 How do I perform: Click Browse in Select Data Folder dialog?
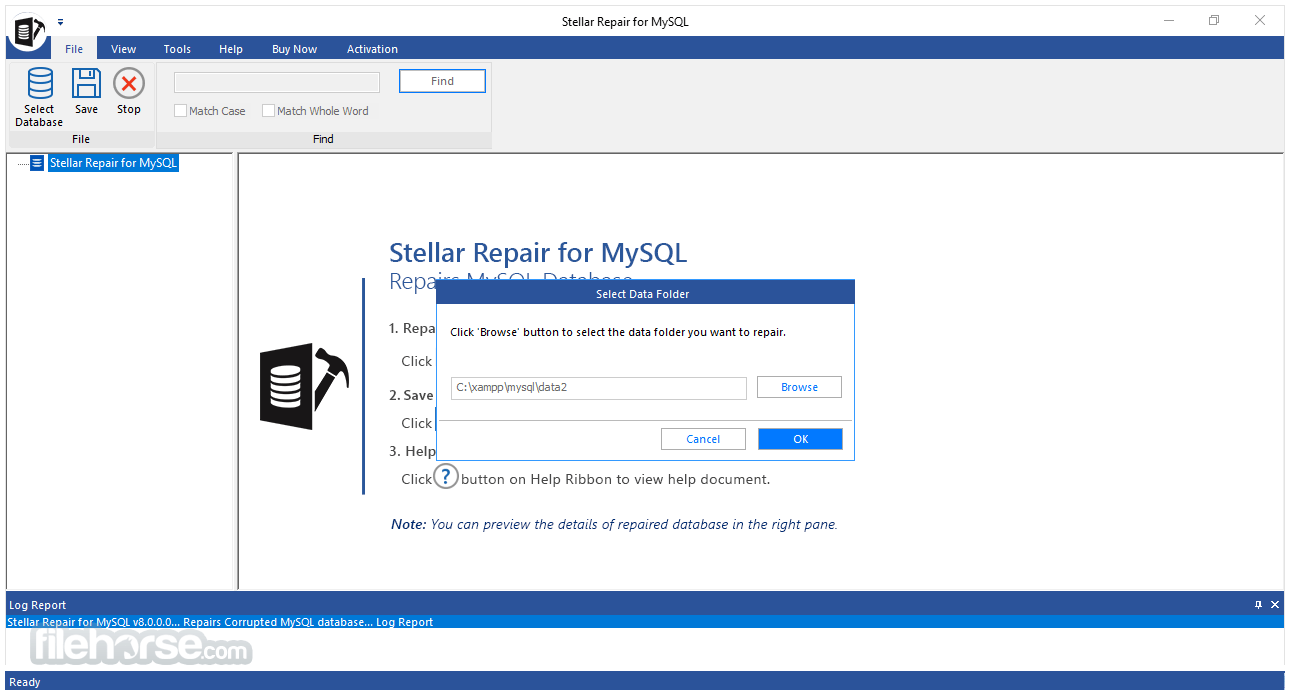[799, 387]
